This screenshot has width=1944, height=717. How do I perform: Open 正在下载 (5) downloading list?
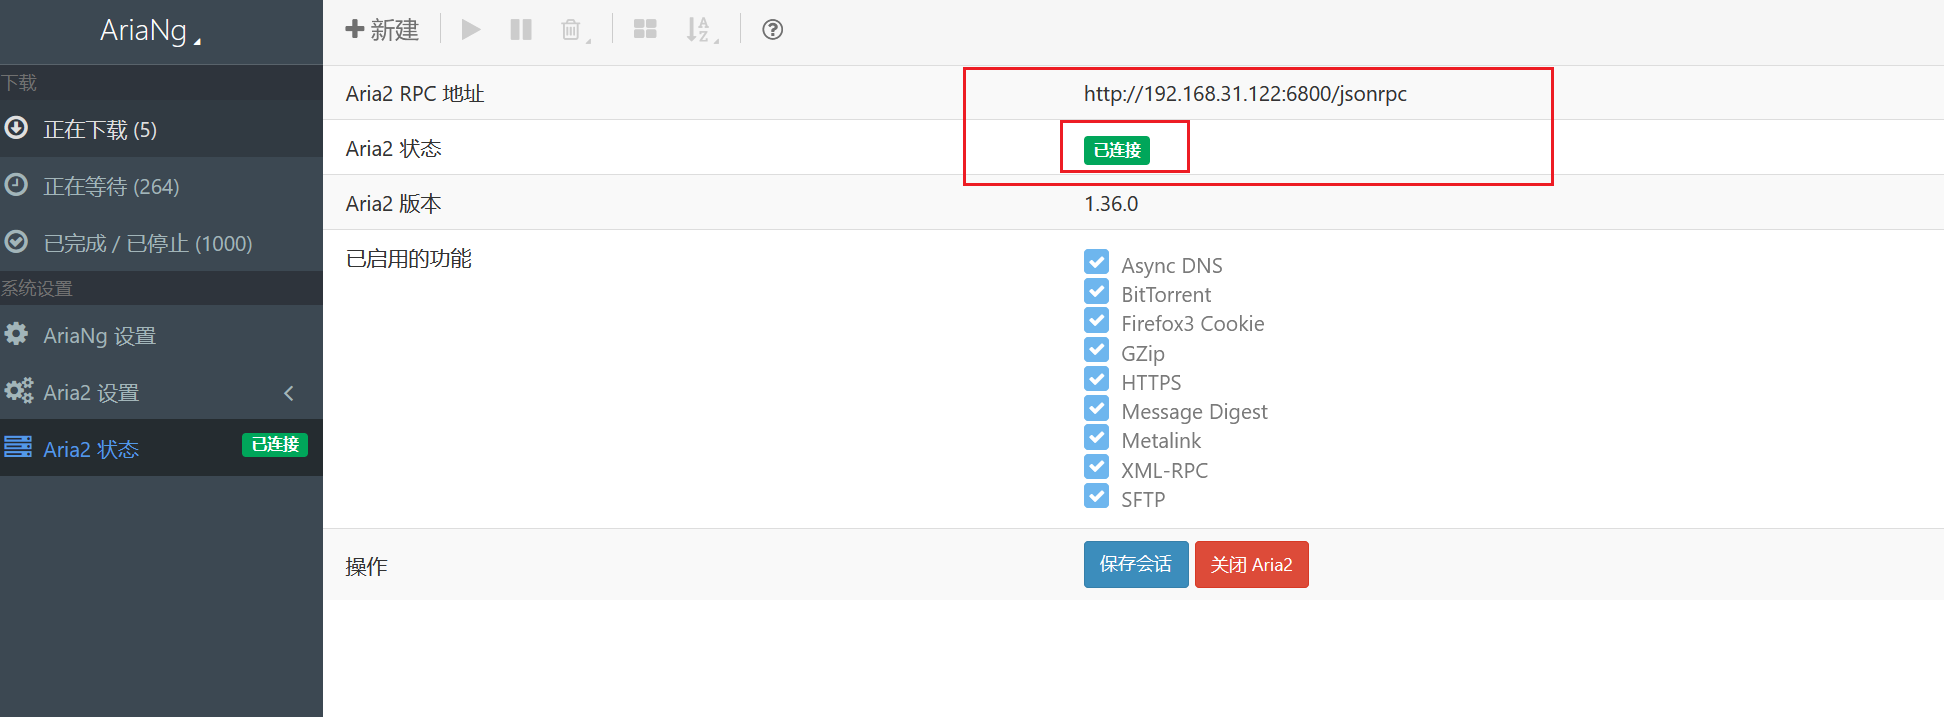click(x=161, y=129)
